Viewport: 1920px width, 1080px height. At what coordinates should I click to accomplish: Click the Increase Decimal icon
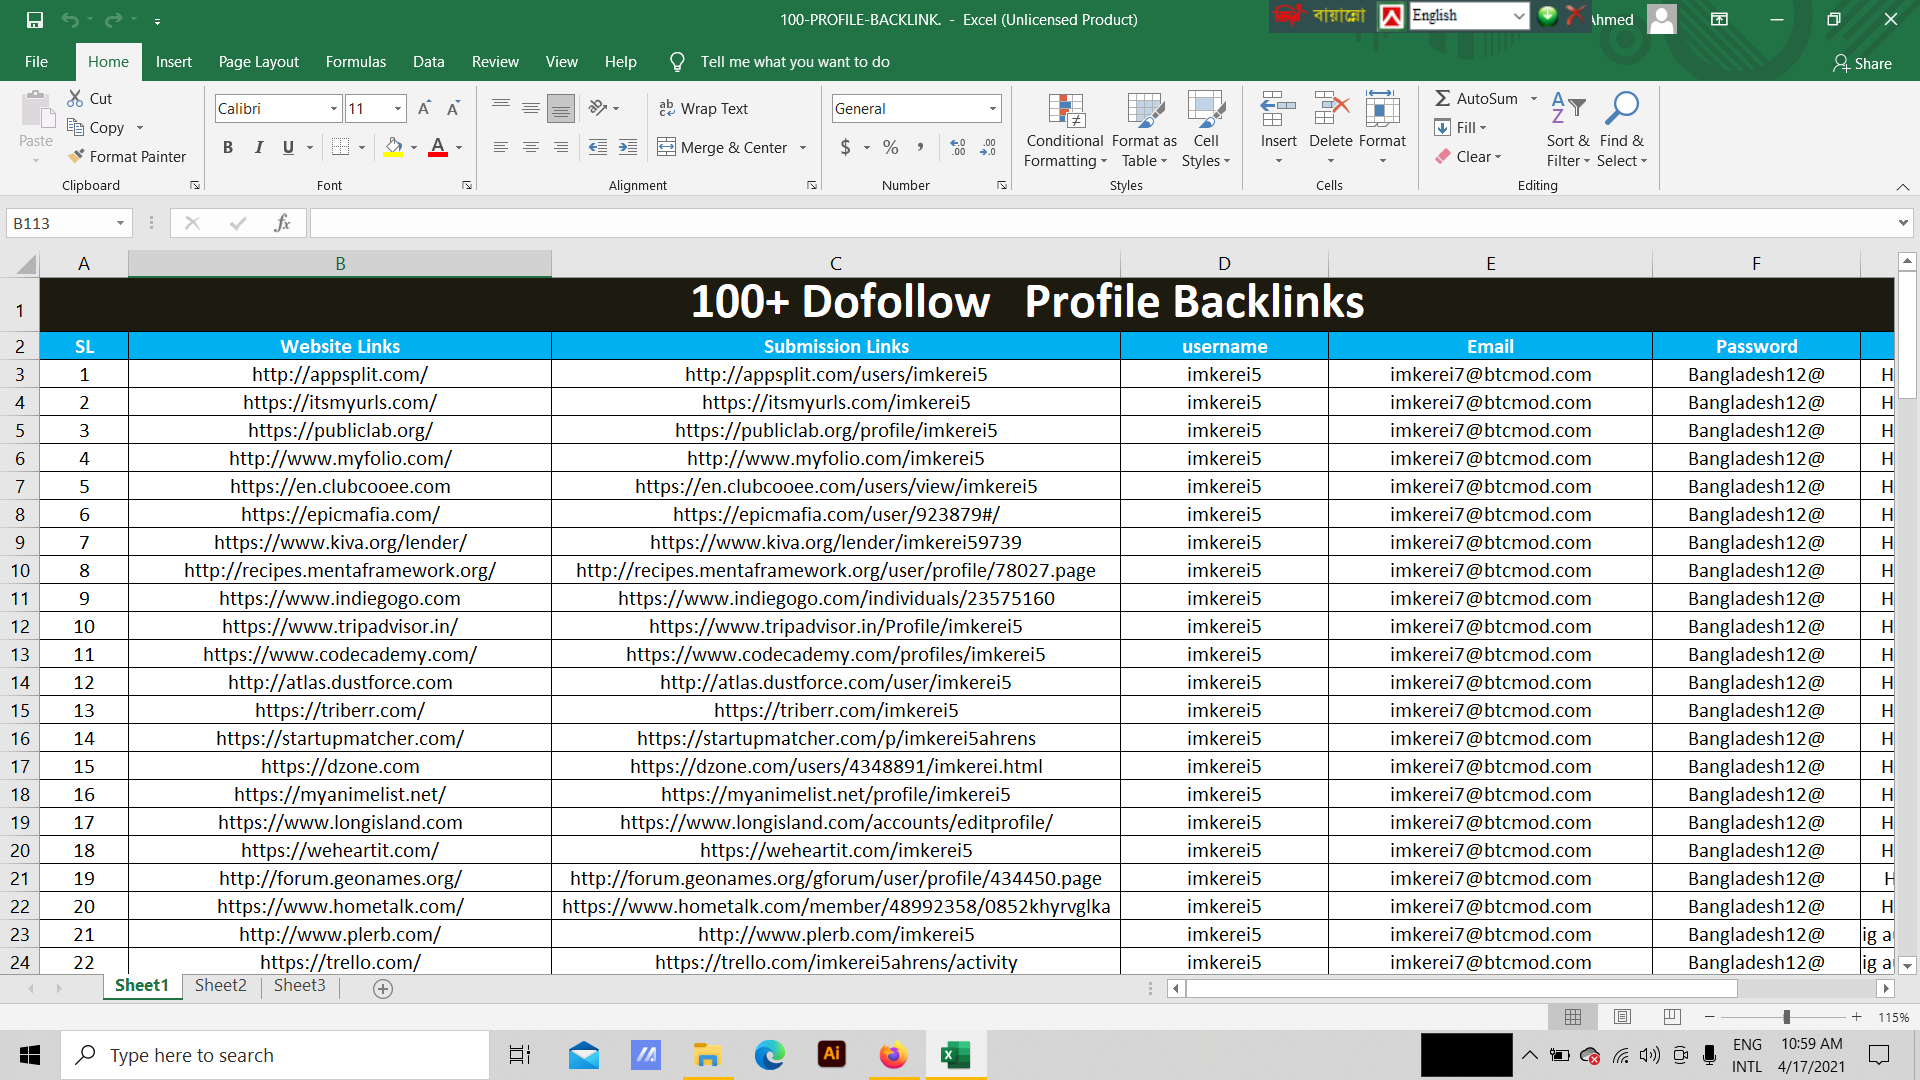[x=958, y=147]
